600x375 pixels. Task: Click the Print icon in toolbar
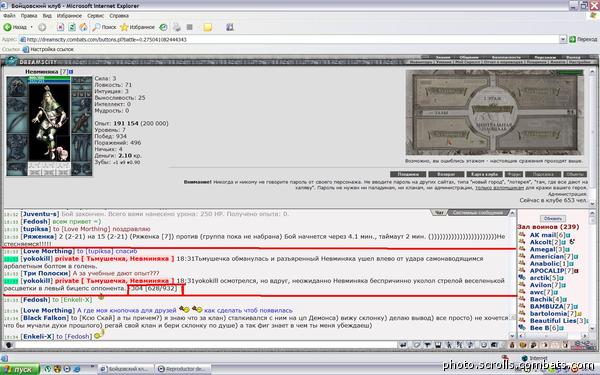pos(176,27)
